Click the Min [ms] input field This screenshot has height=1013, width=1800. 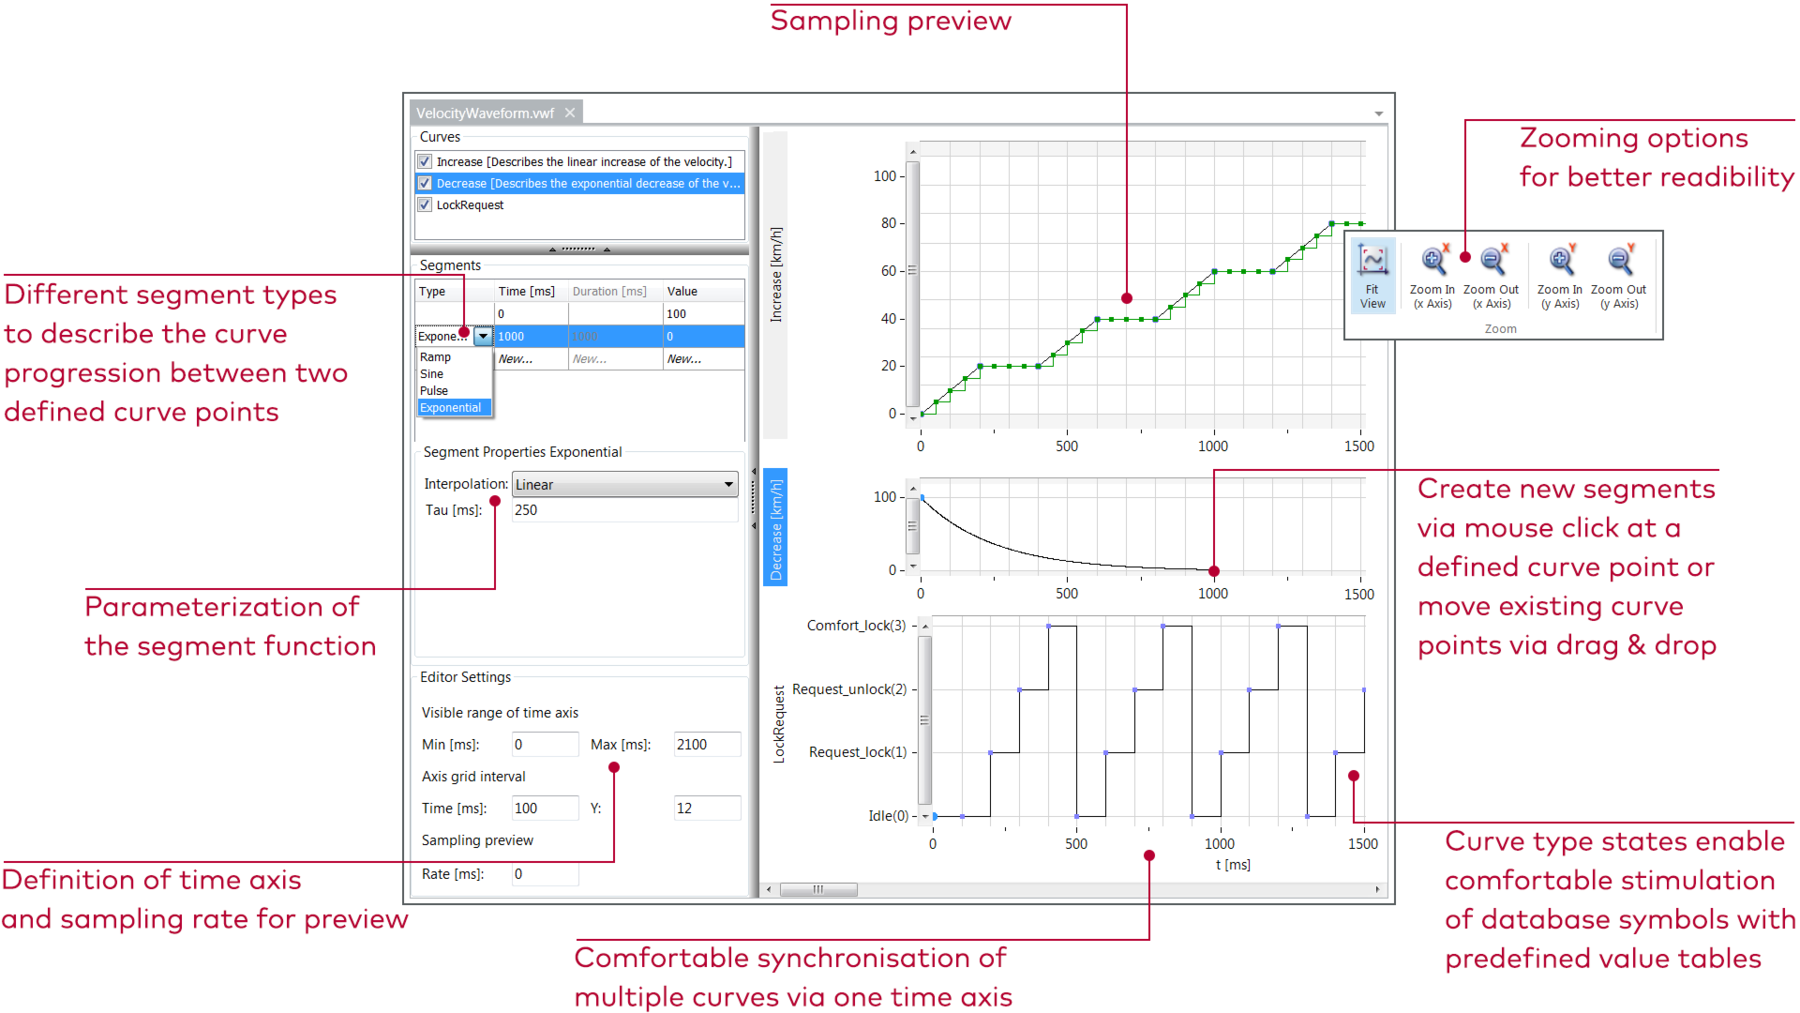tap(544, 744)
